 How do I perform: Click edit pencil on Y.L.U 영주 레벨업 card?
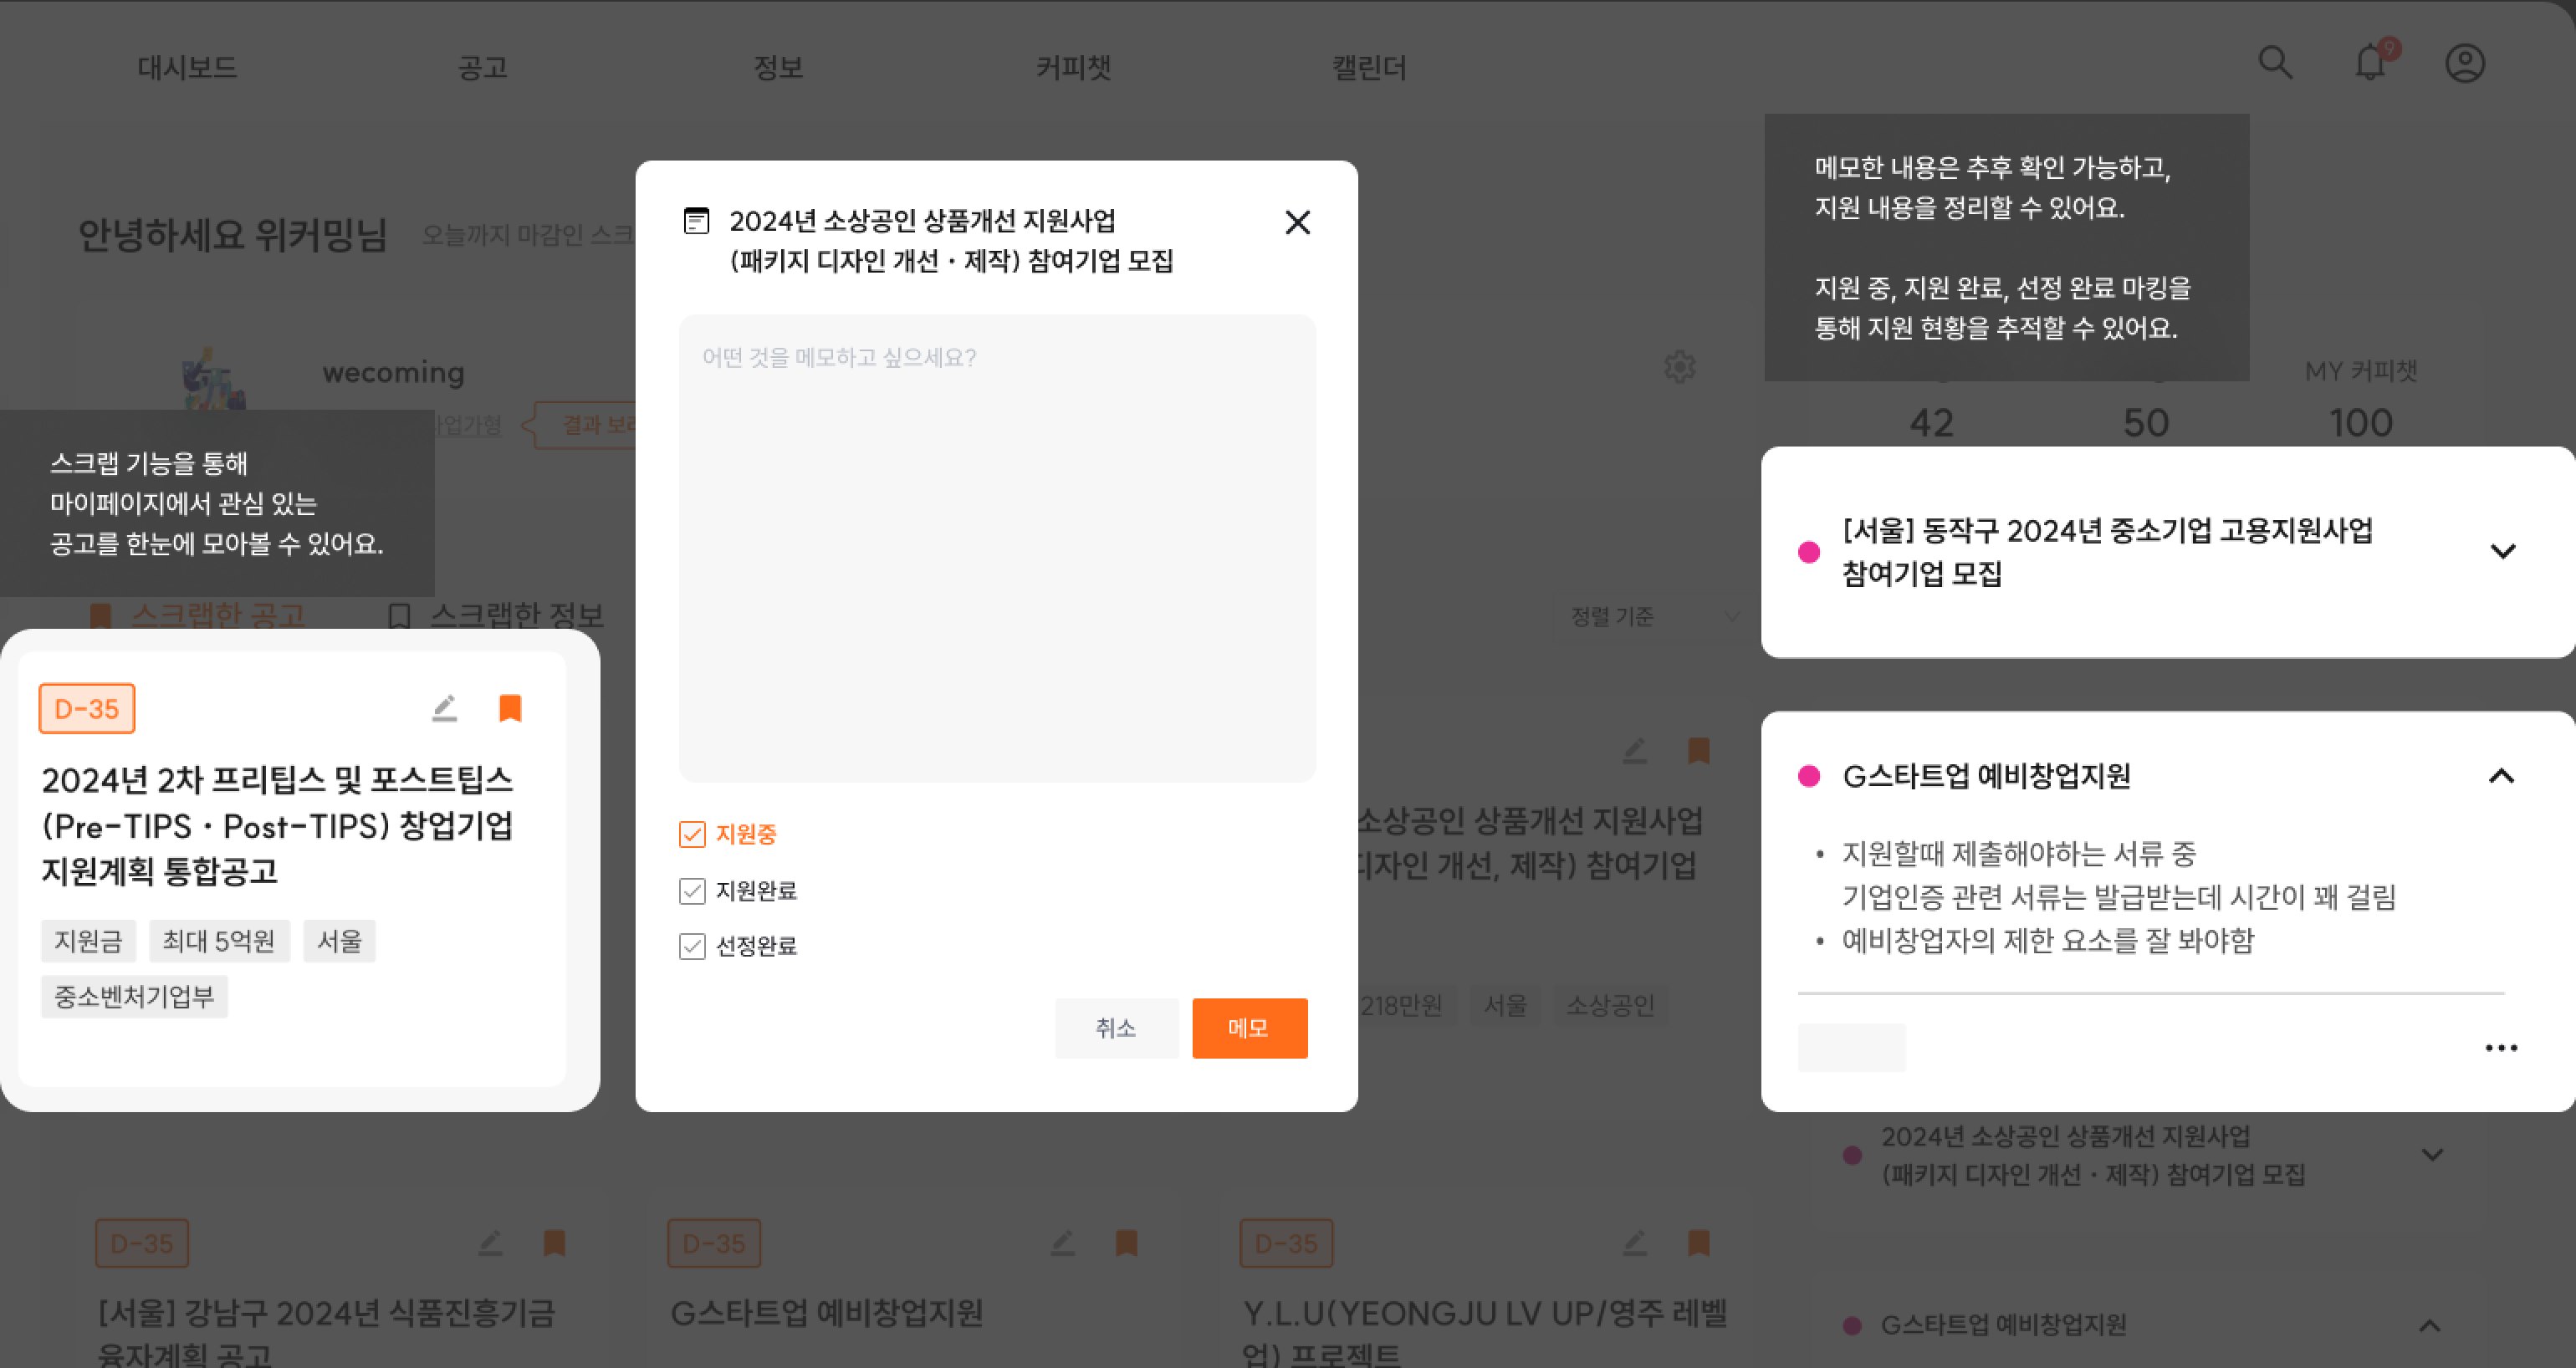(x=1634, y=1243)
